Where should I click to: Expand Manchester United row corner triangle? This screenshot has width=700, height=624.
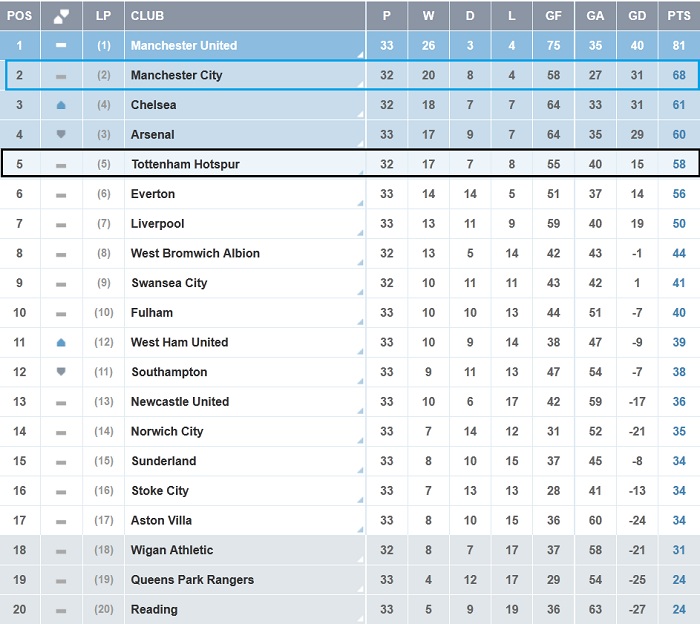(x=359, y=55)
